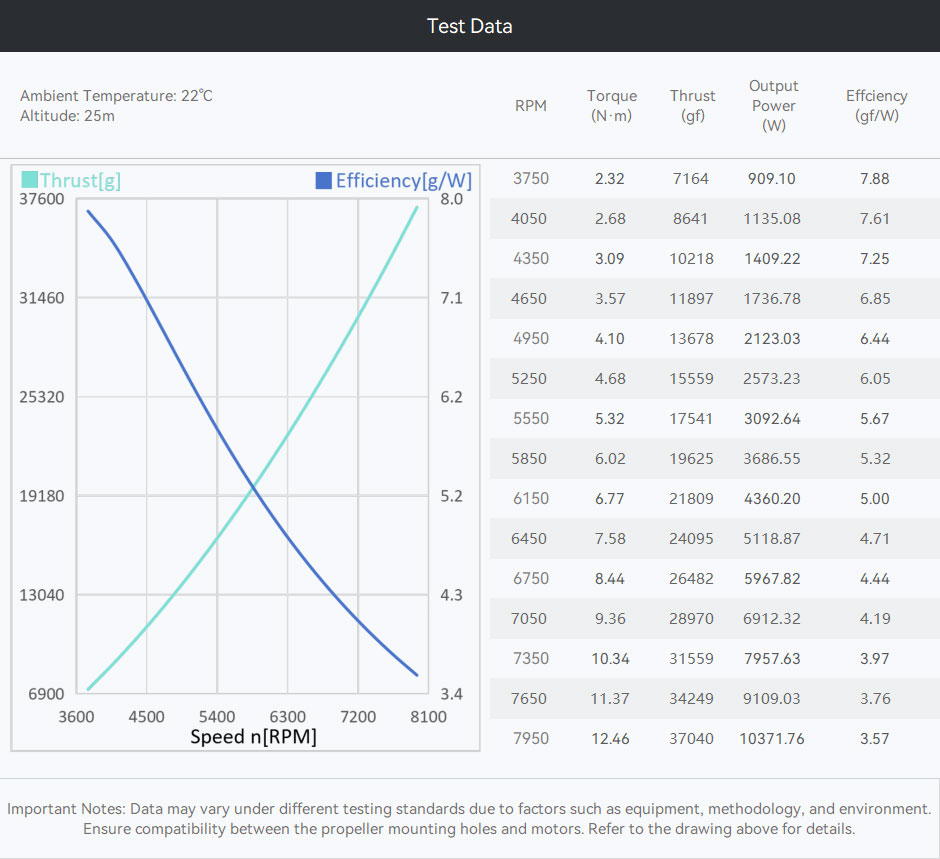The width and height of the screenshot is (940, 859).
Task: Select the thrust value "7164"
Action: click(691, 179)
